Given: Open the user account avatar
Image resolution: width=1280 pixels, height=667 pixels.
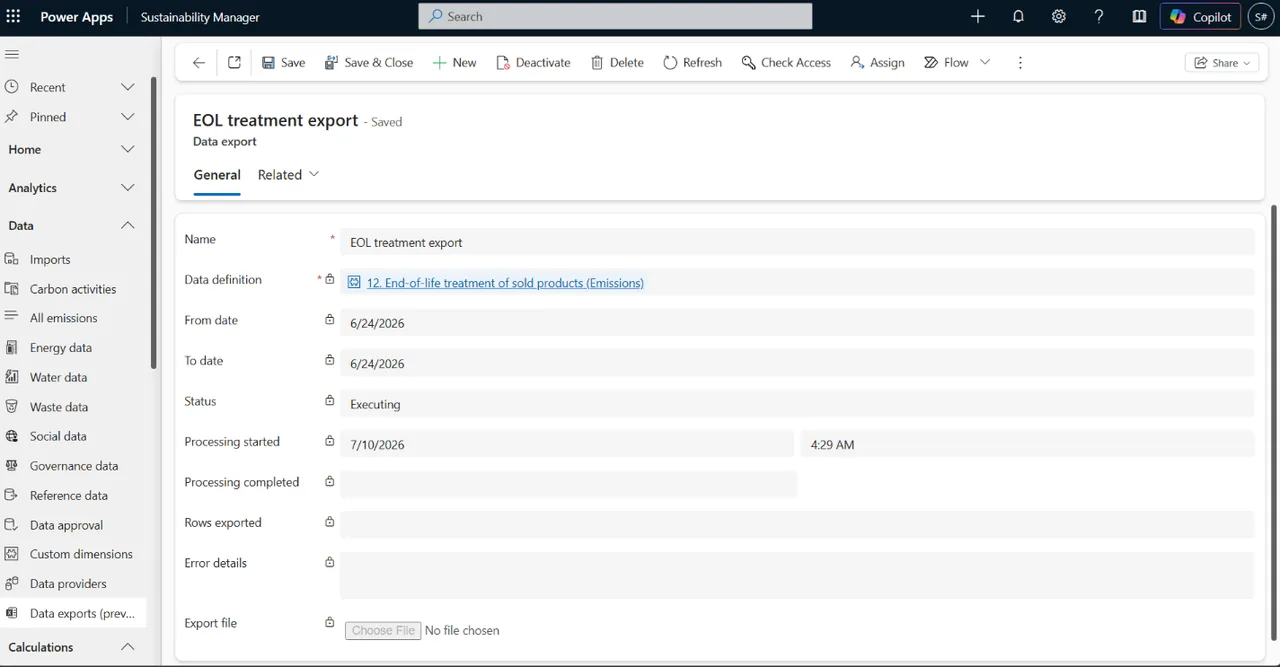Looking at the screenshot, I should click(x=1260, y=17).
